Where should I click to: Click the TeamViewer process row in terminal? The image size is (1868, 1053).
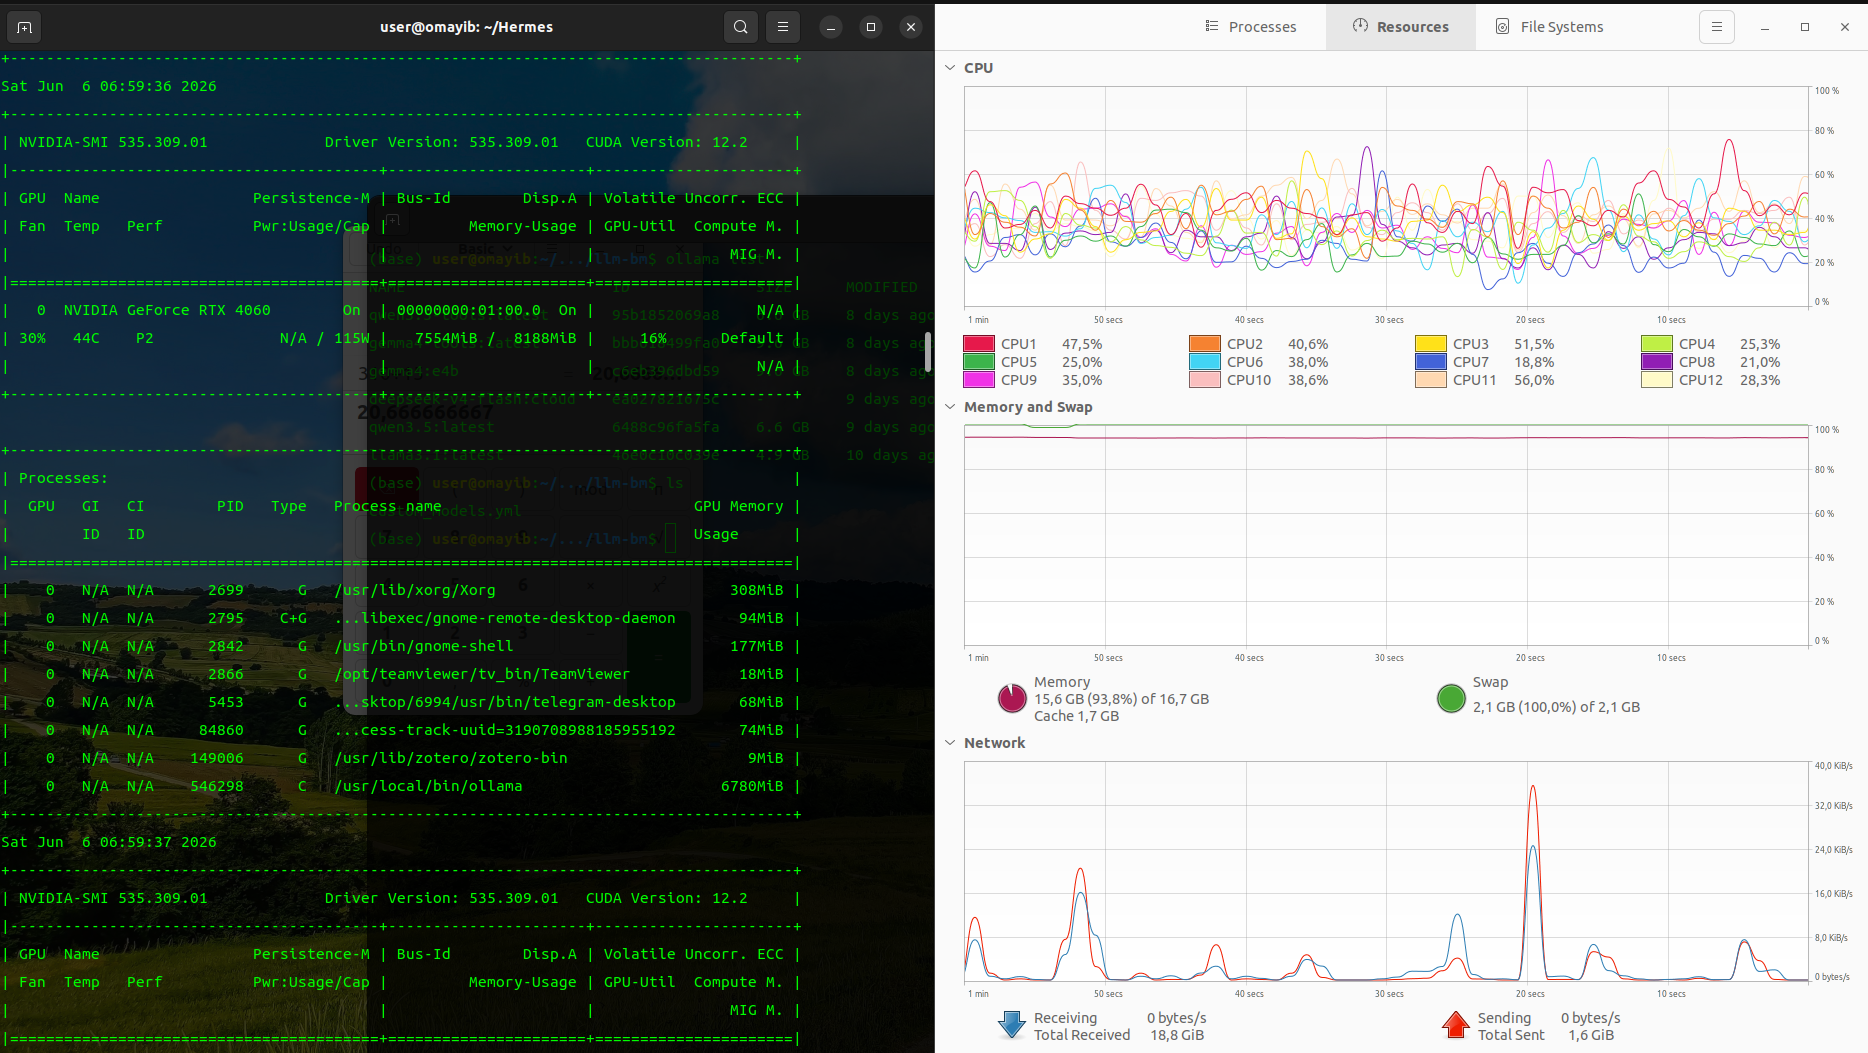[401, 674]
